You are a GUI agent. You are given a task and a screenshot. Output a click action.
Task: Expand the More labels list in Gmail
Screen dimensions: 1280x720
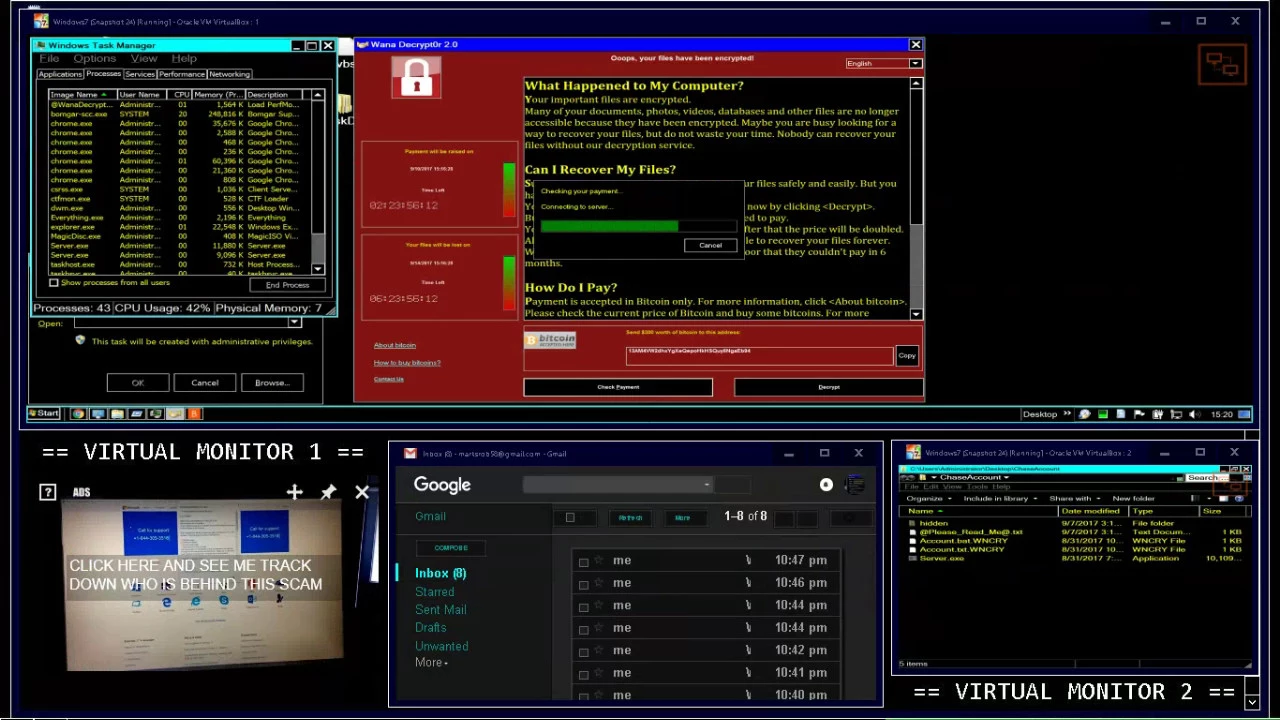click(431, 662)
